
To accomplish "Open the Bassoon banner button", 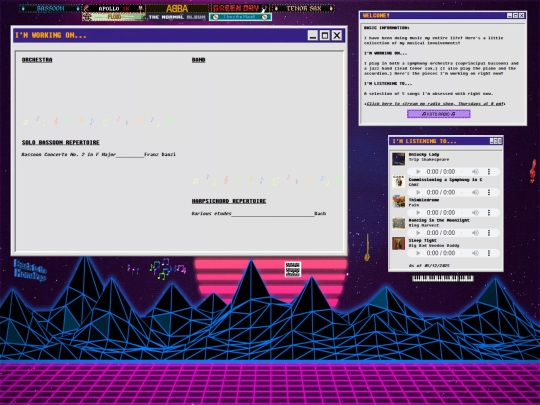I will (51, 8).
